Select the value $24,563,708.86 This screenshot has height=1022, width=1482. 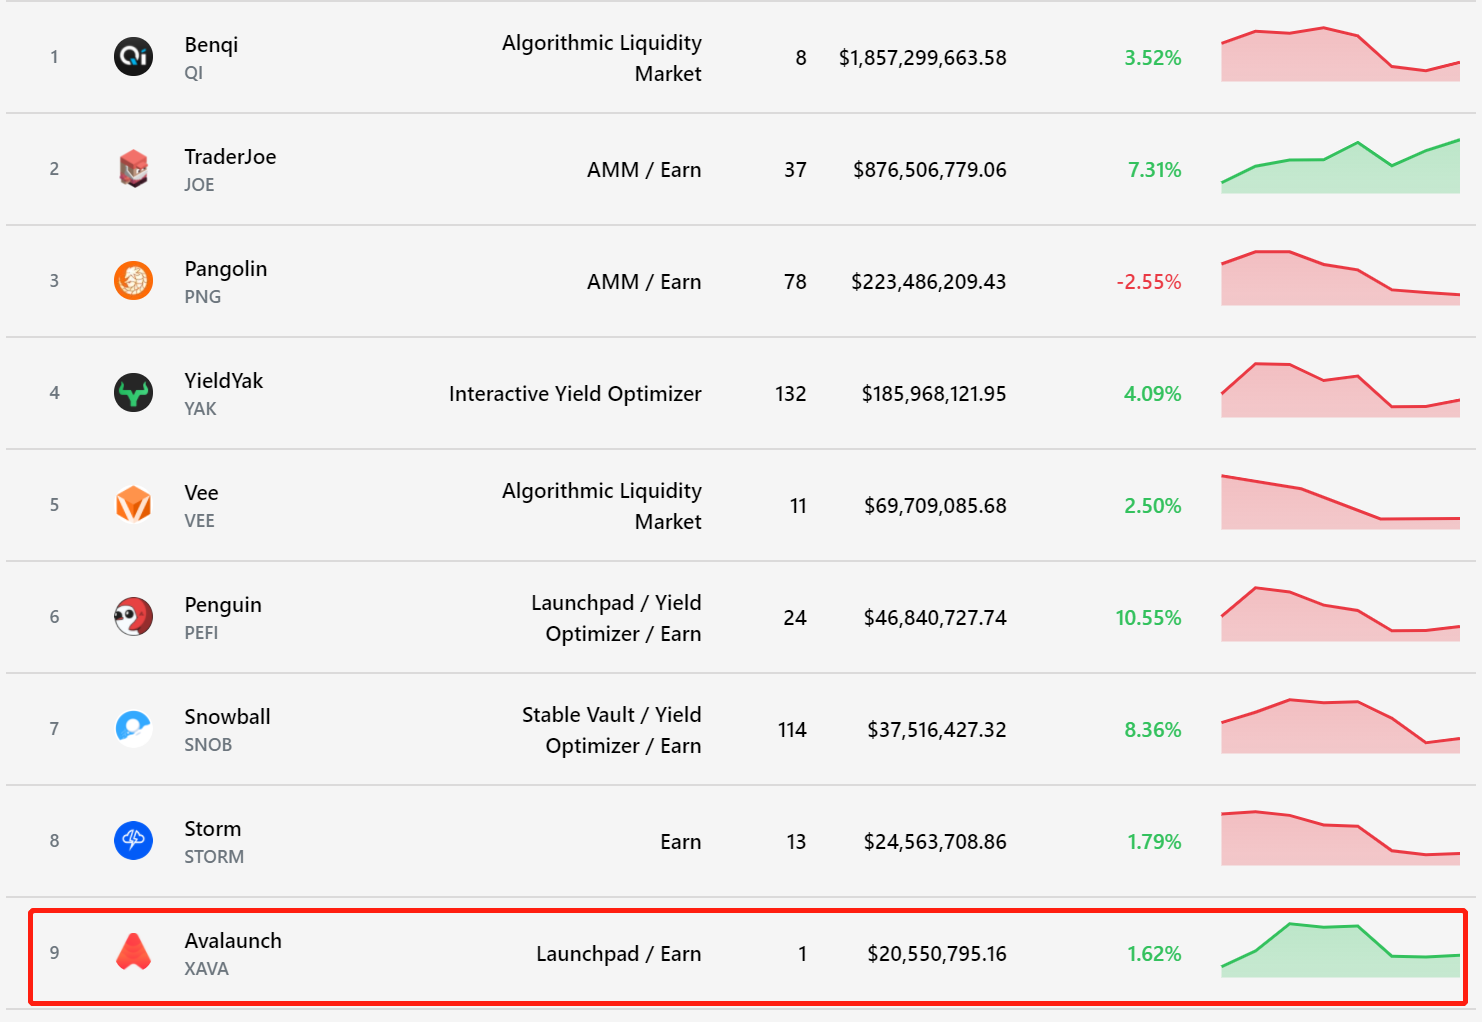[935, 842]
